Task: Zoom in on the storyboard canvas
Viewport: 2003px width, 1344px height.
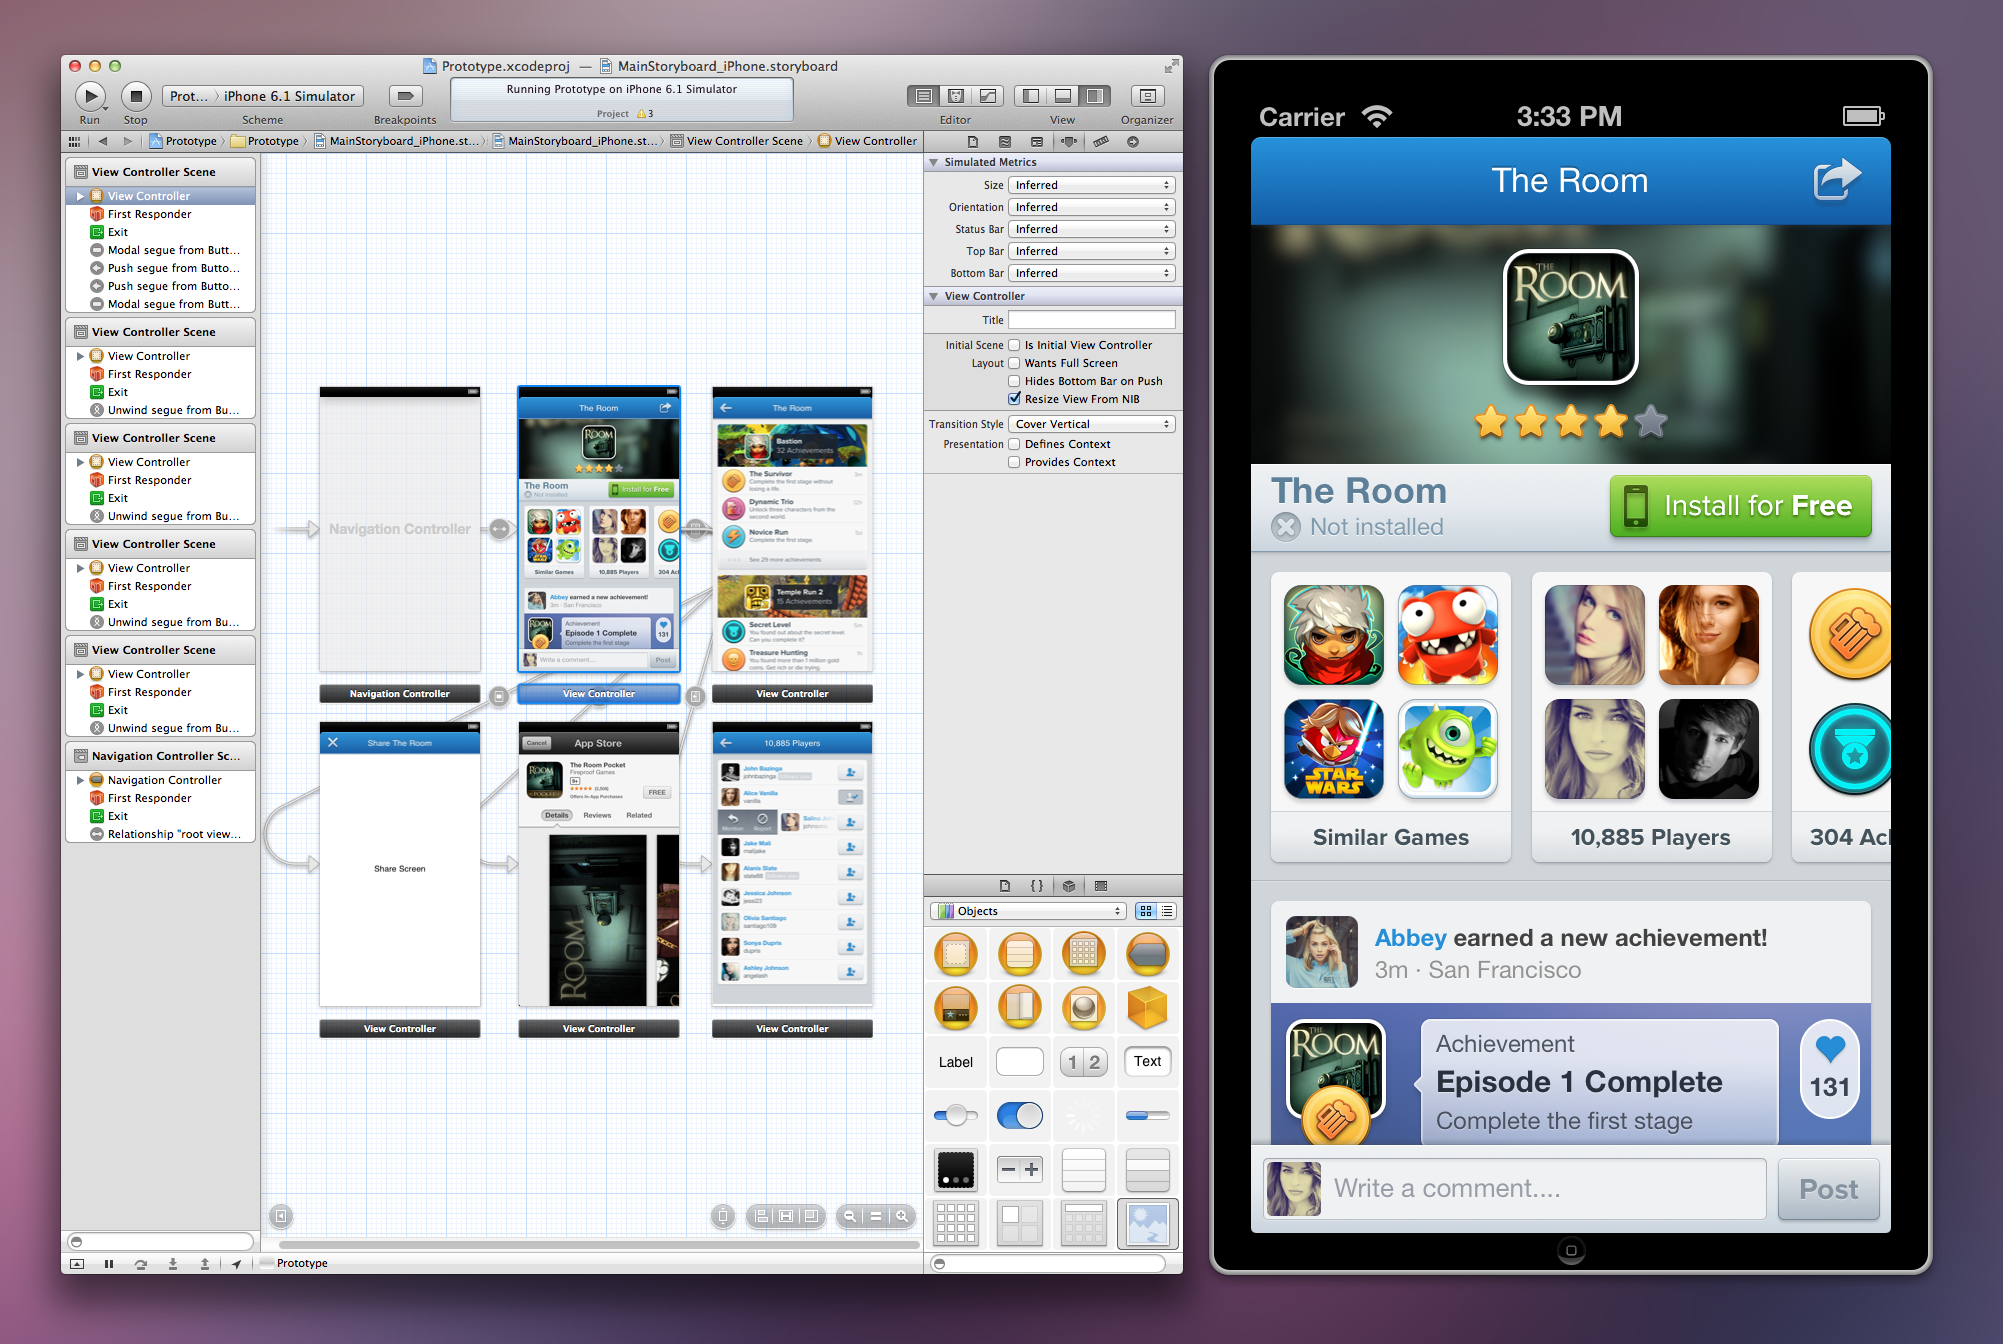Action: [902, 1216]
